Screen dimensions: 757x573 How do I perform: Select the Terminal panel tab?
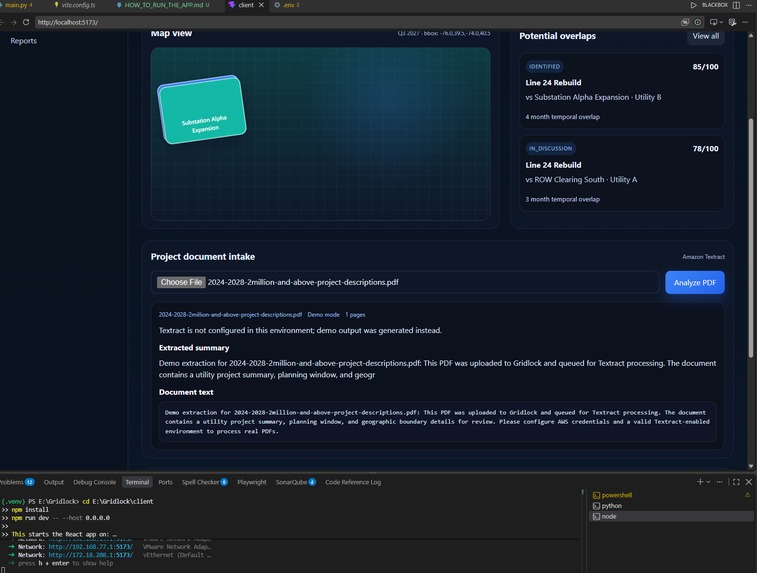pyautogui.click(x=137, y=482)
